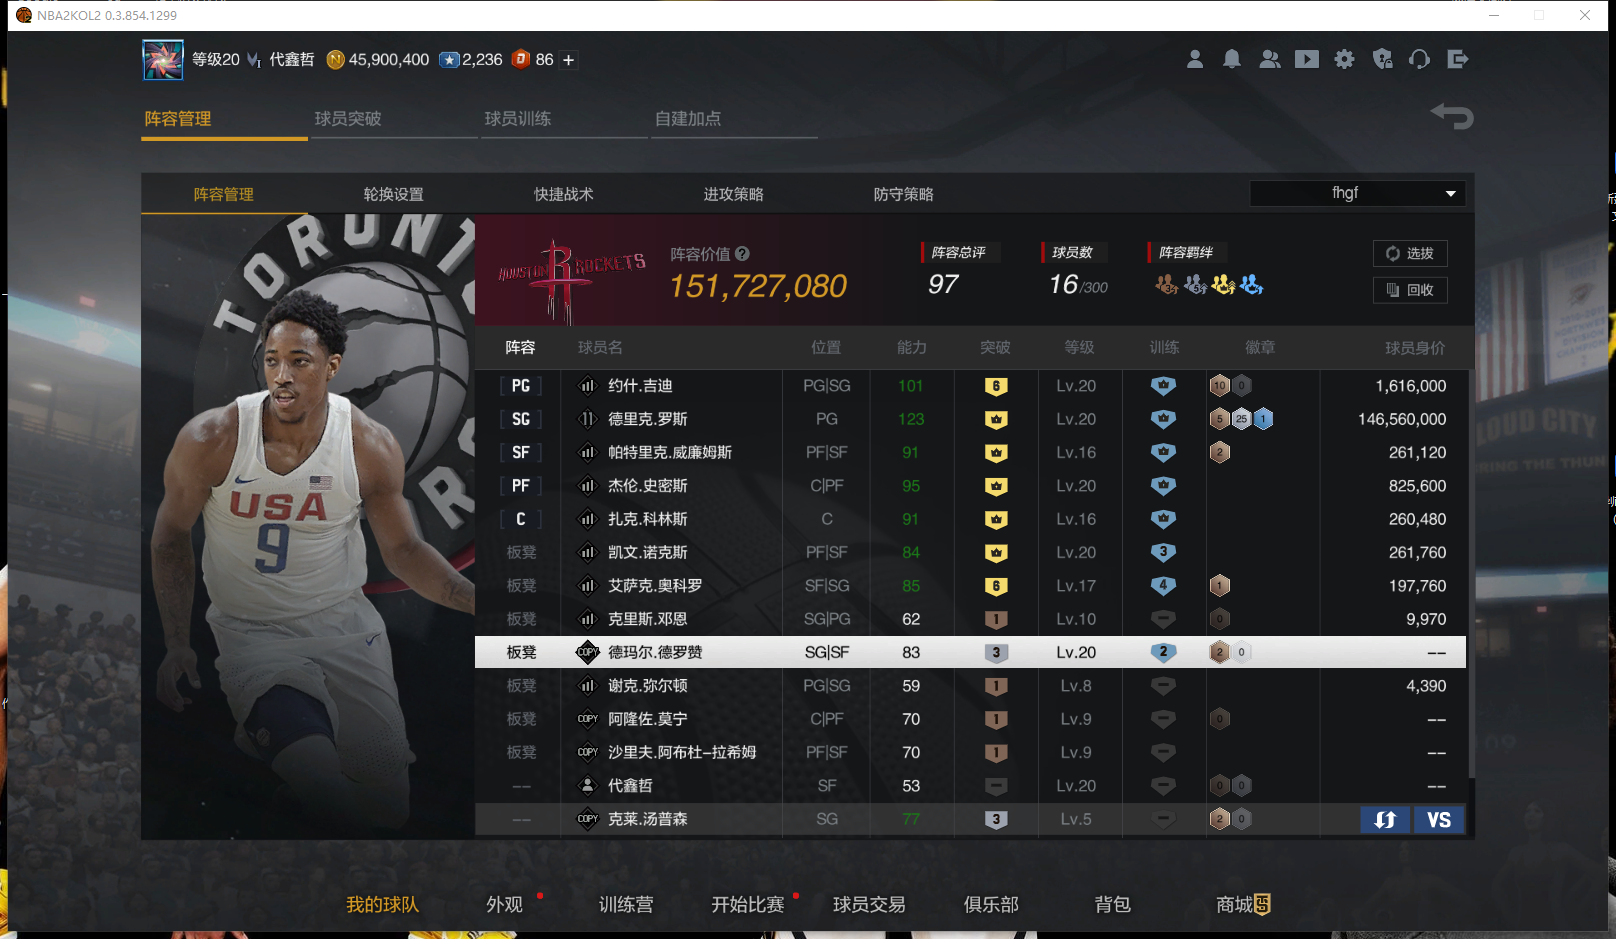Open the 进攻策略 sub-tab
The width and height of the screenshot is (1616, 939).
pos(733,194)
